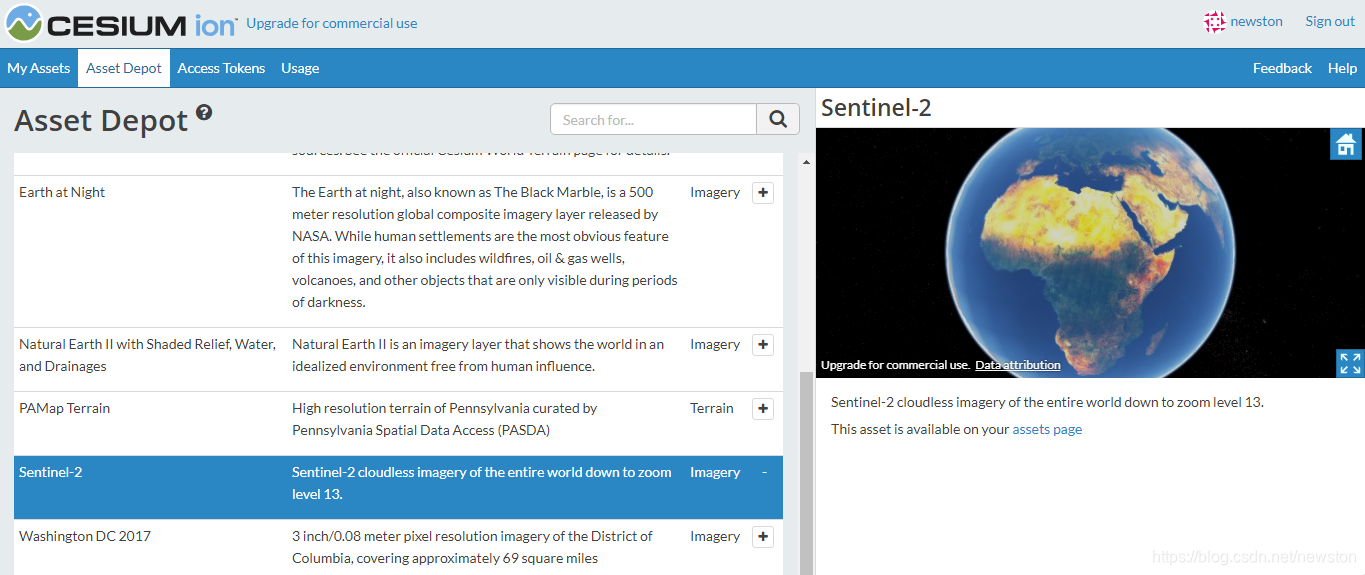
Task: Open the Asset Depot help question mark
Action: (204, 112)
